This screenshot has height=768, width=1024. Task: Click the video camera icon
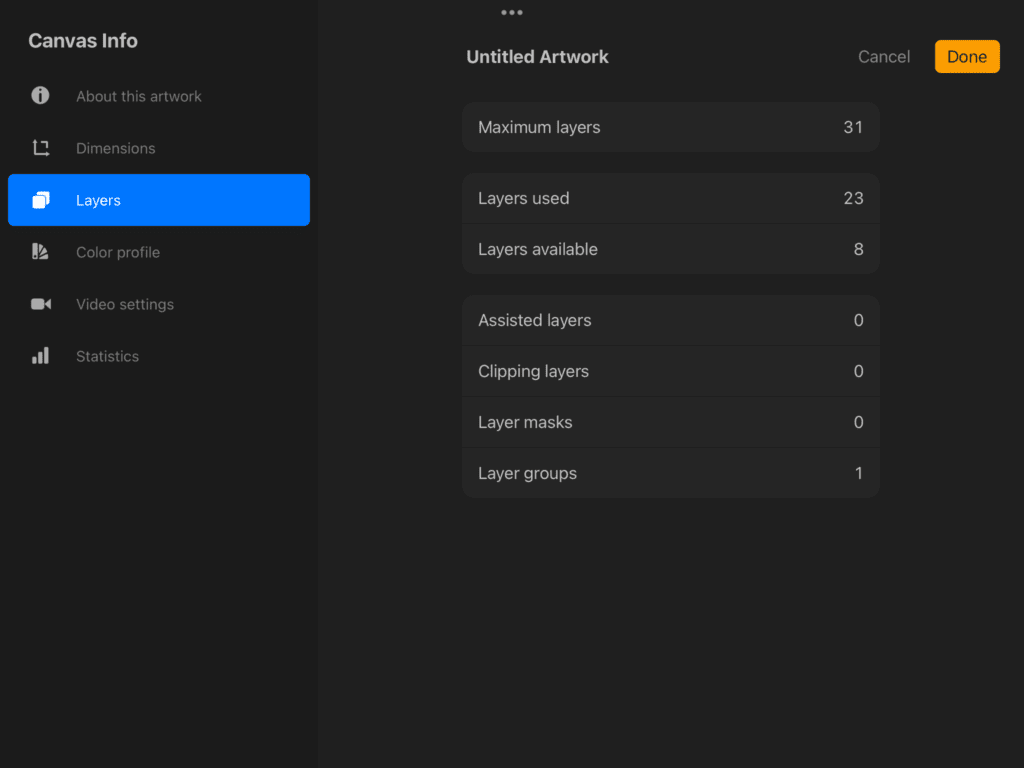point(40,304)
